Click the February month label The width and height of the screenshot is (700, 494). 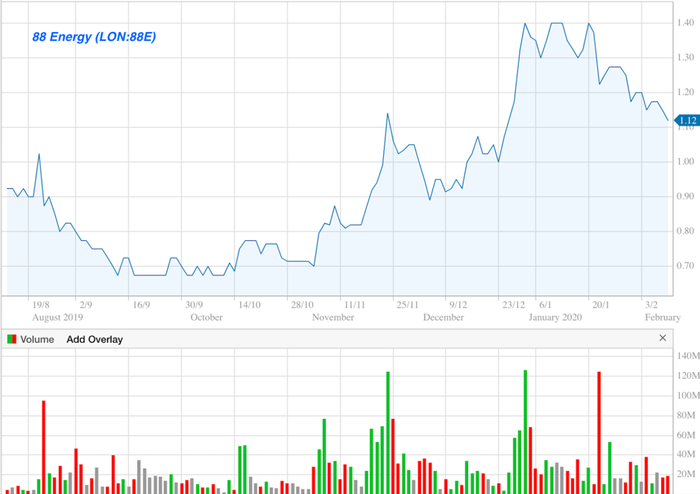pos(662,317)
